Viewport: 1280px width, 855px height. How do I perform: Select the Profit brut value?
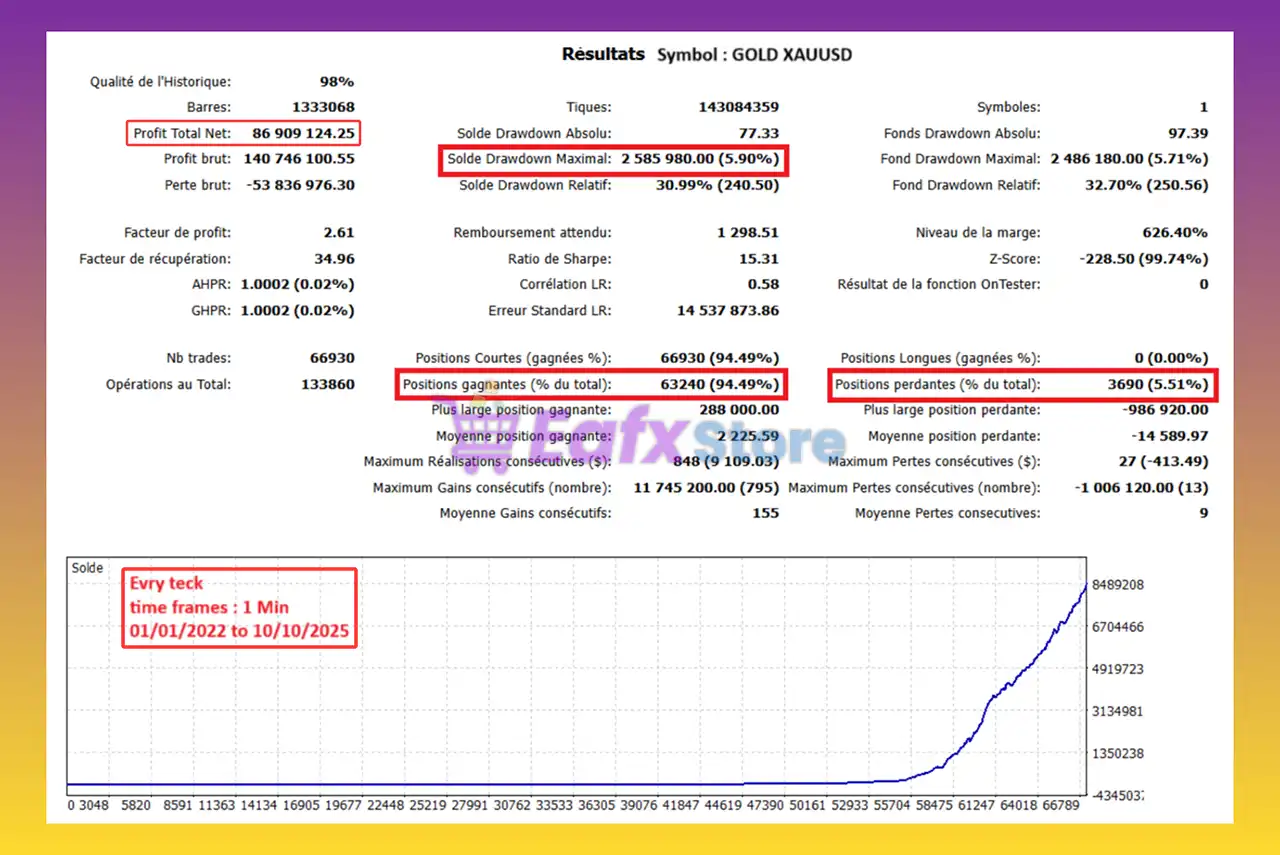(x=297, y=159)
